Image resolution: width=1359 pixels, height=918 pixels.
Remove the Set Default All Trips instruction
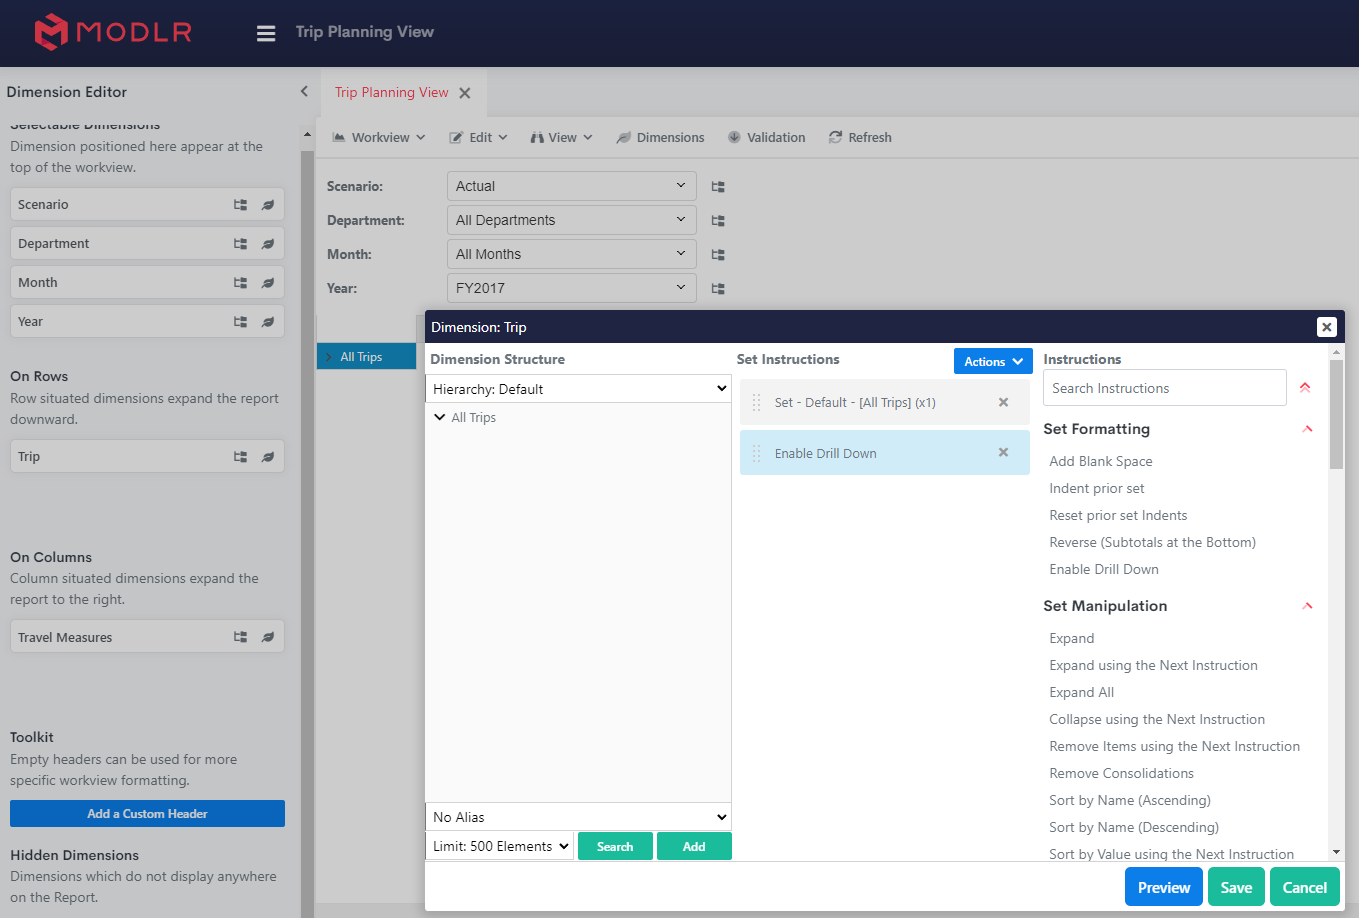[1003, 402]
